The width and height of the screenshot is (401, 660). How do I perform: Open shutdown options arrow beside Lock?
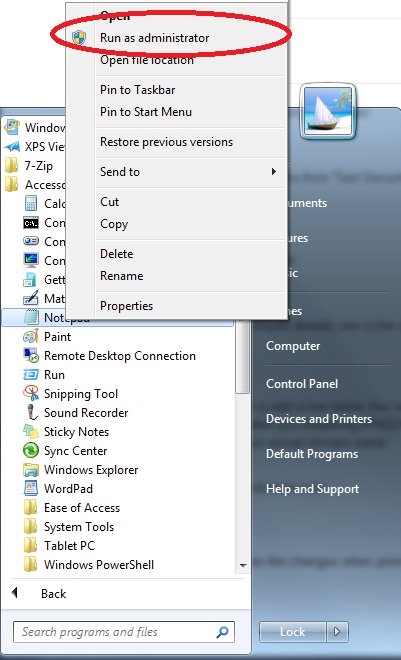[x=337, y=632]
